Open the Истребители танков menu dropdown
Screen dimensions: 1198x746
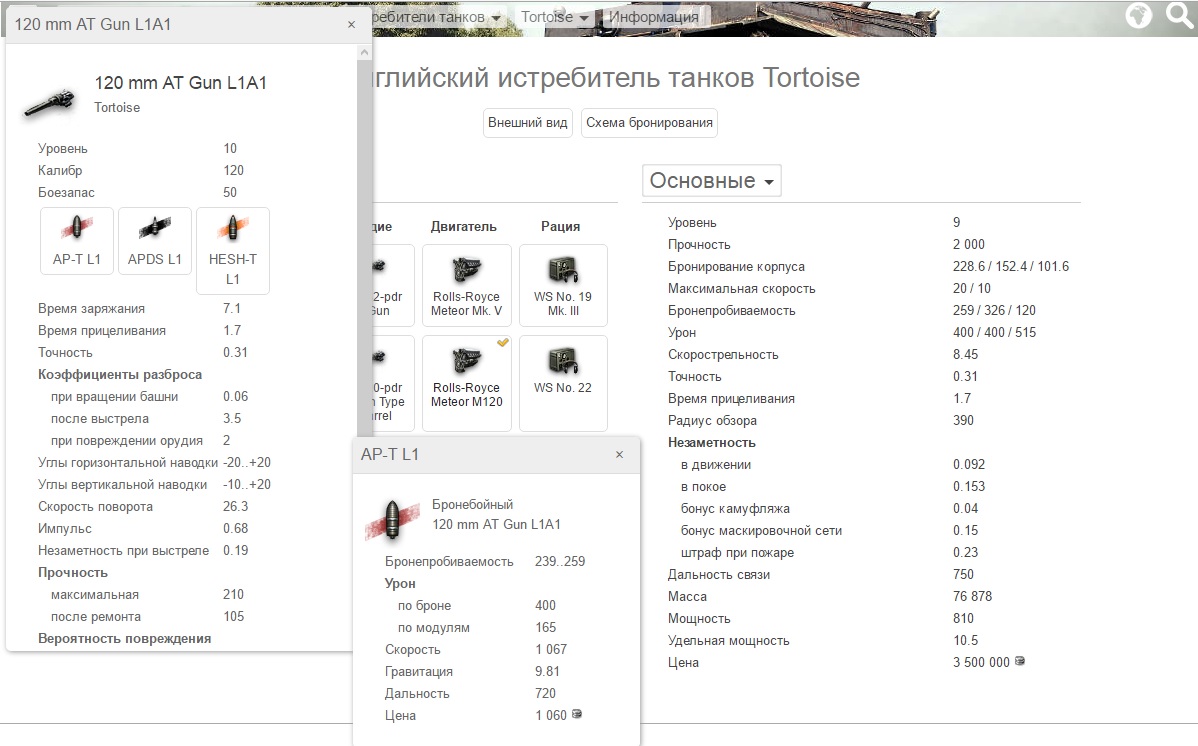click(437, 17)
